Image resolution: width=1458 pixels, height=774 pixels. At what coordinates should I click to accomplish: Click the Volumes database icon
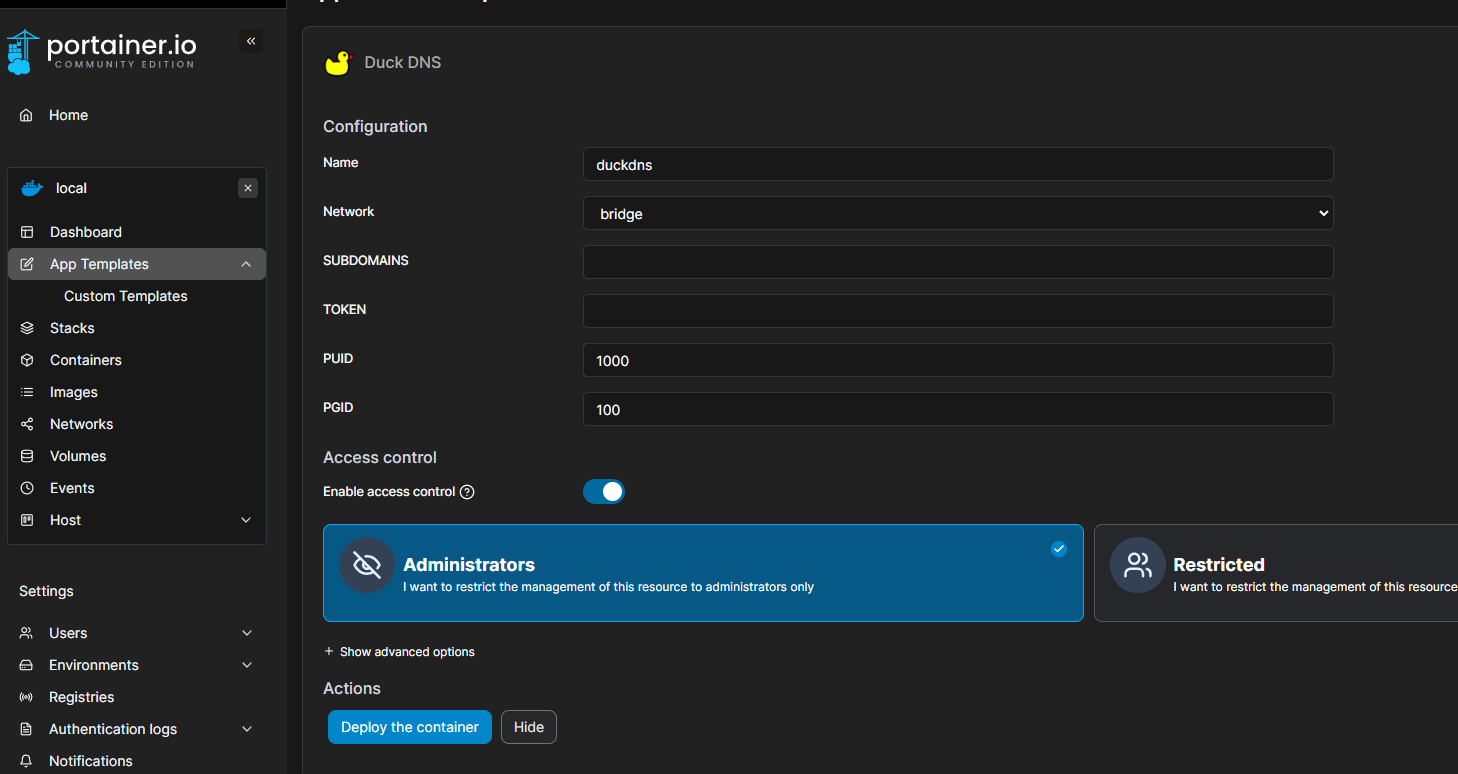tap(27, 456)
